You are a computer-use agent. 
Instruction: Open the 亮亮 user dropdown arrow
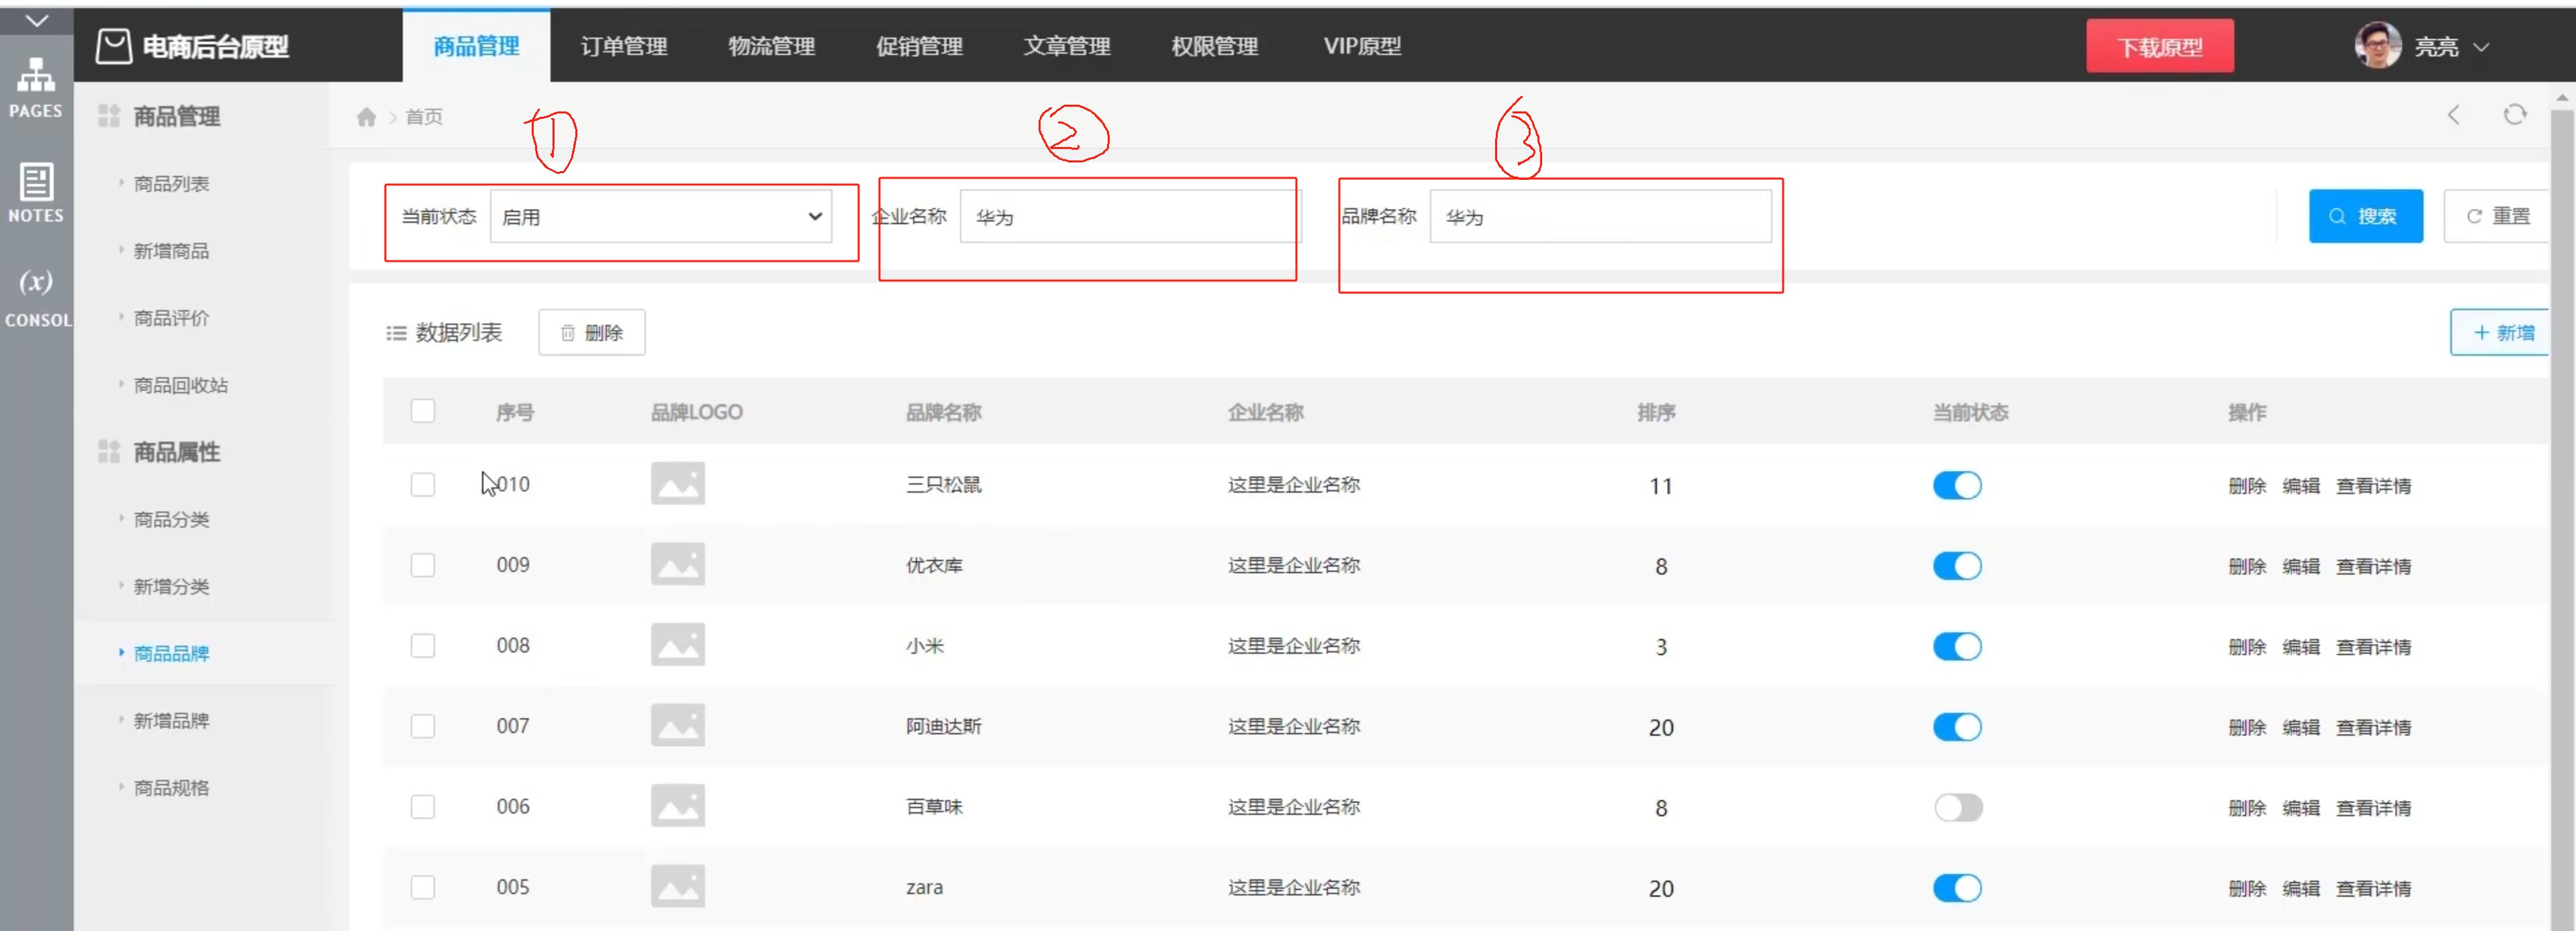tap(2481, 47)
